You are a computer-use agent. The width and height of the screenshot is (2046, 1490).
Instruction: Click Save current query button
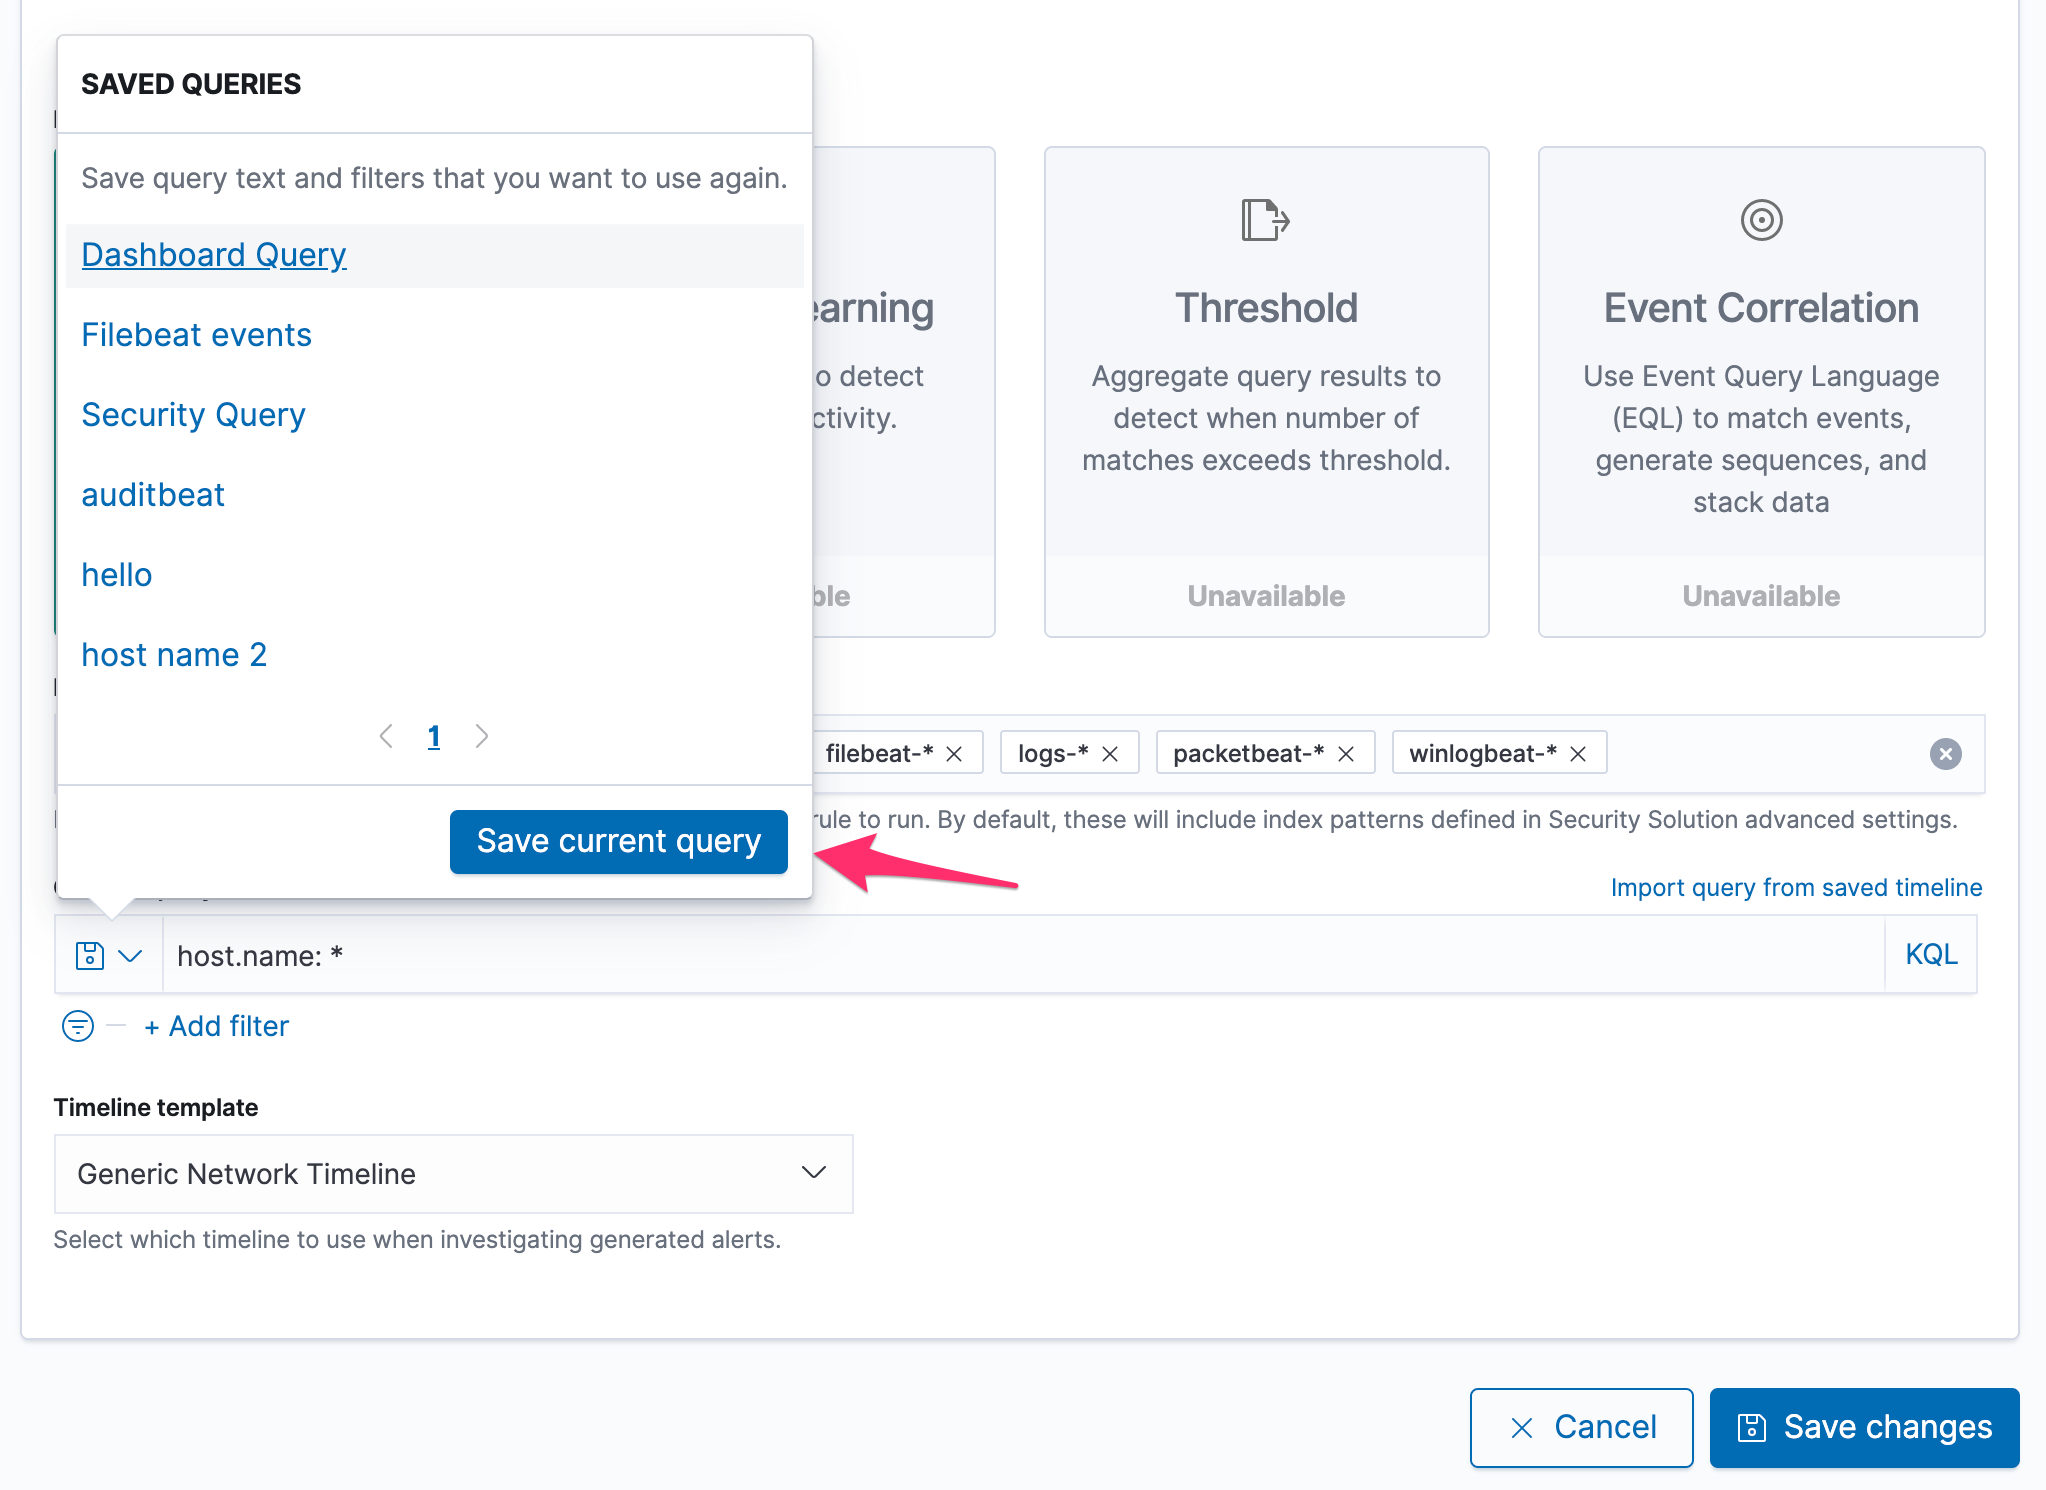point(618,841)
